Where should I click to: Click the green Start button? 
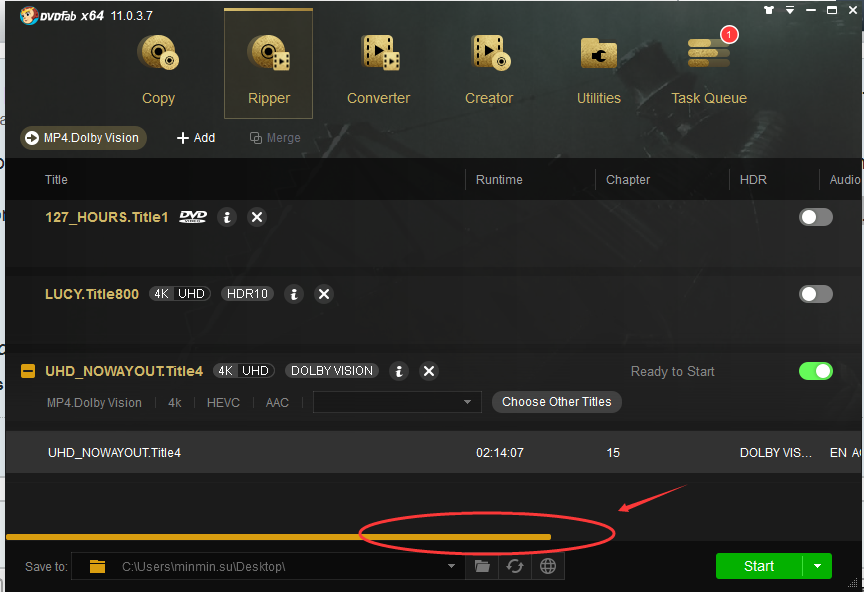(x=759, y=566)
